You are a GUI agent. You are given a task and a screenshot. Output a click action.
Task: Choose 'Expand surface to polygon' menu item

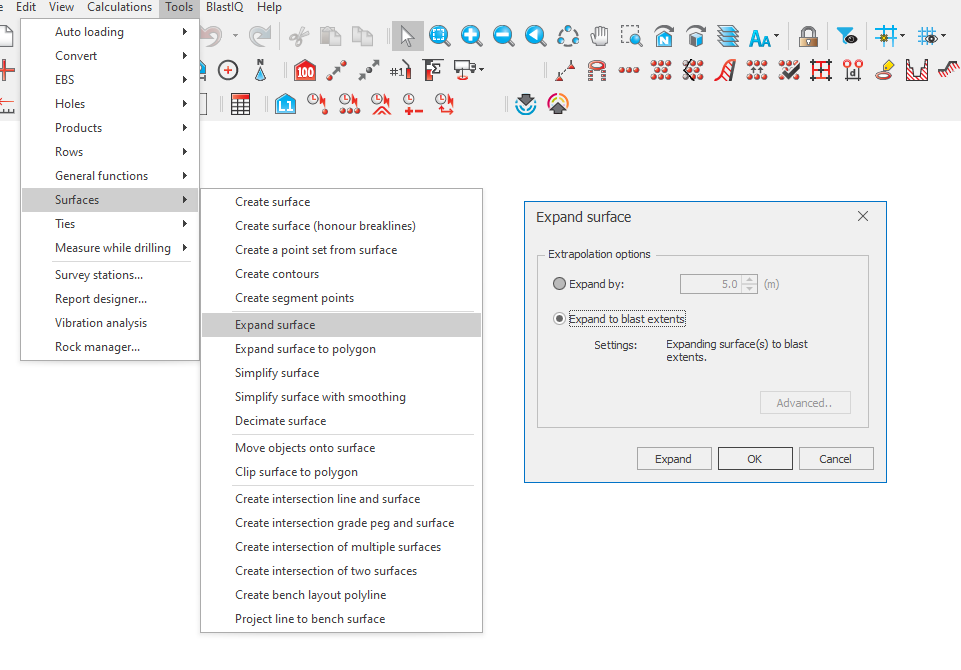click(x=341, y=349)
